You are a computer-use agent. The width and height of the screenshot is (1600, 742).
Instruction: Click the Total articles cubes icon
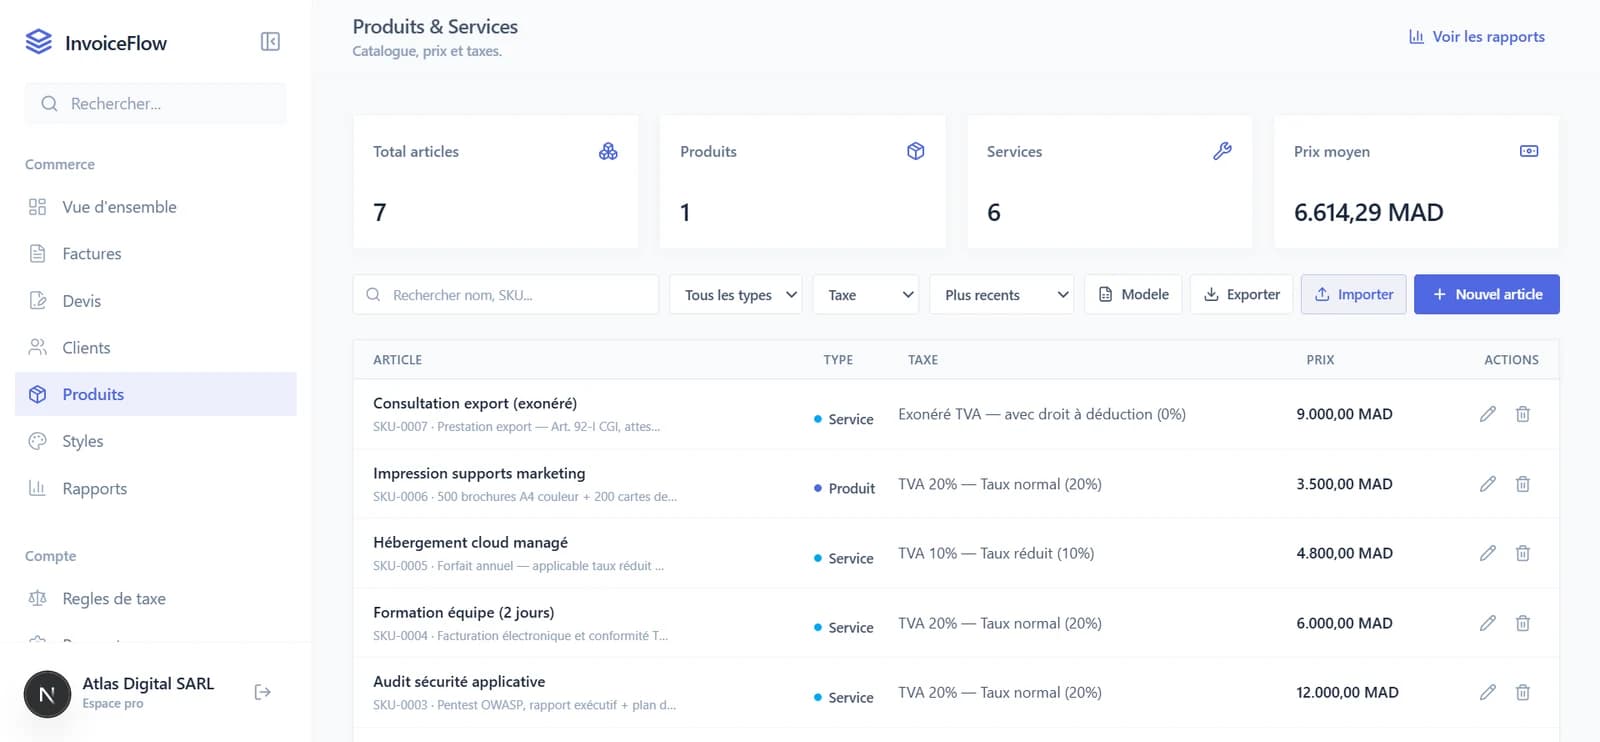(608, 151)
